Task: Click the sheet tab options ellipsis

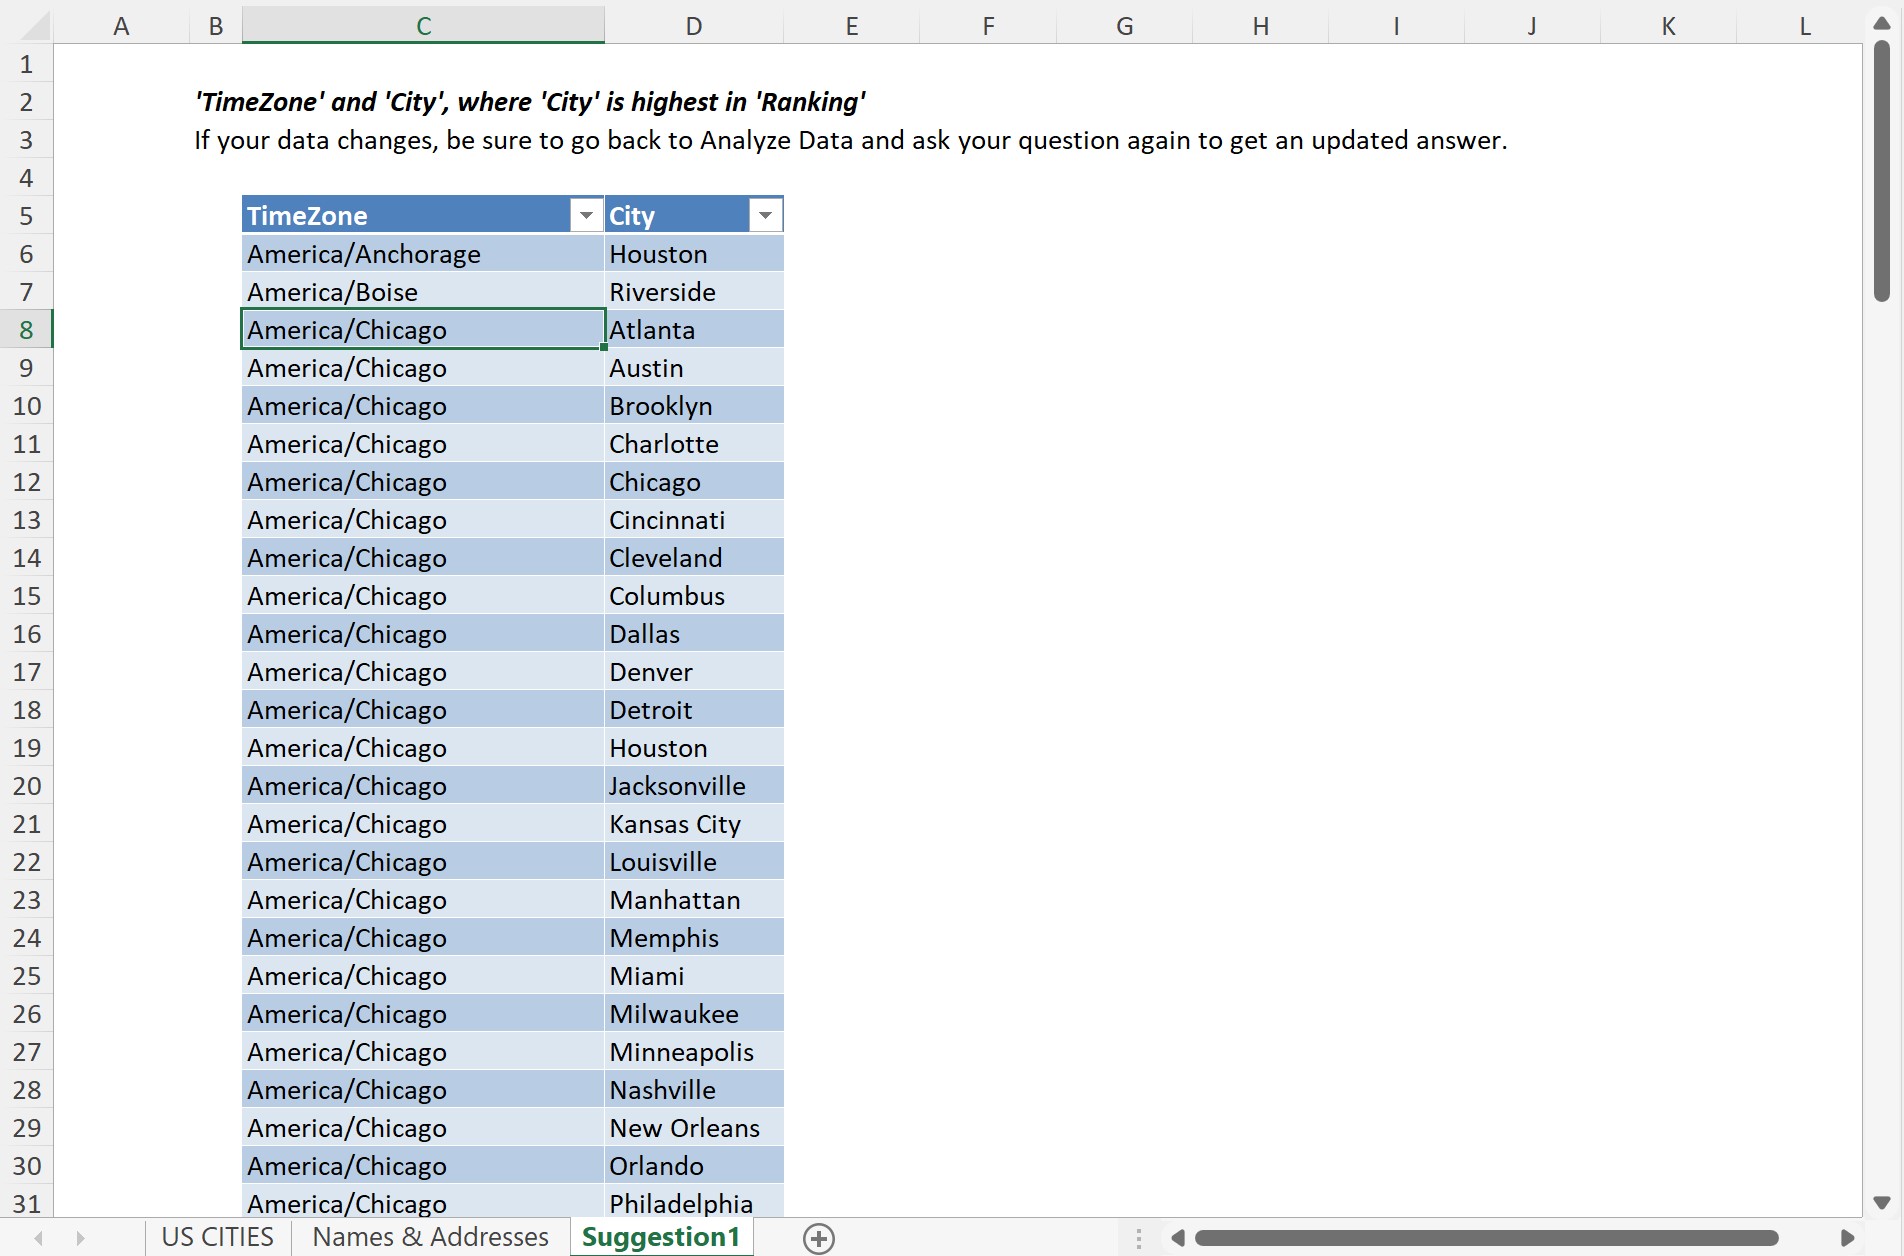Action: tap(1138, 1237)
